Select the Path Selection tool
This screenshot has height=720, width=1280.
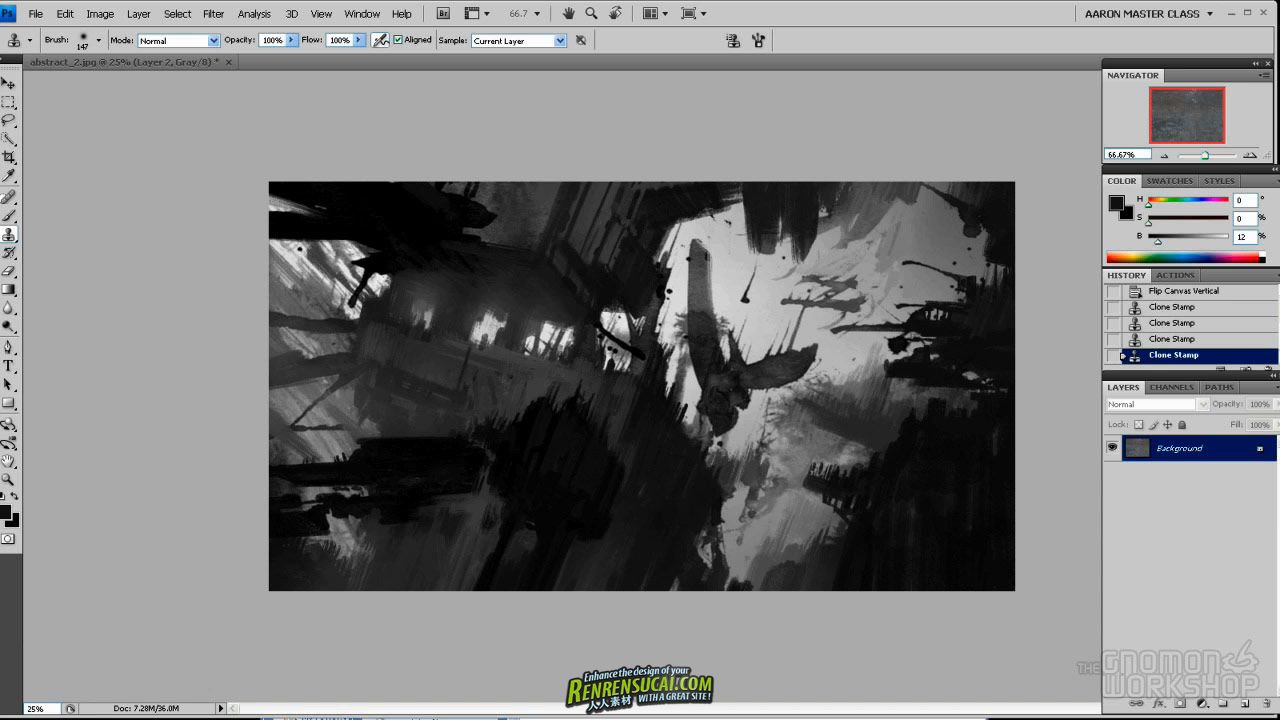click(9, 384)
